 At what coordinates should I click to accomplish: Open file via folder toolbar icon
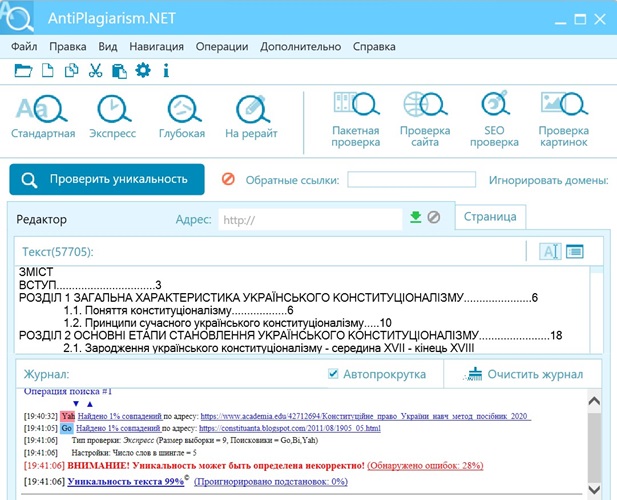pyautogui.click(x=23, y=71)
